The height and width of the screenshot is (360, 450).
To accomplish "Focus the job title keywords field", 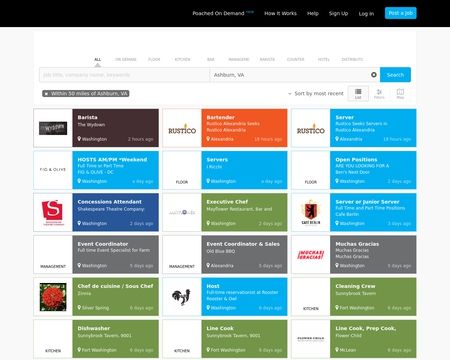I will [124, 75].
